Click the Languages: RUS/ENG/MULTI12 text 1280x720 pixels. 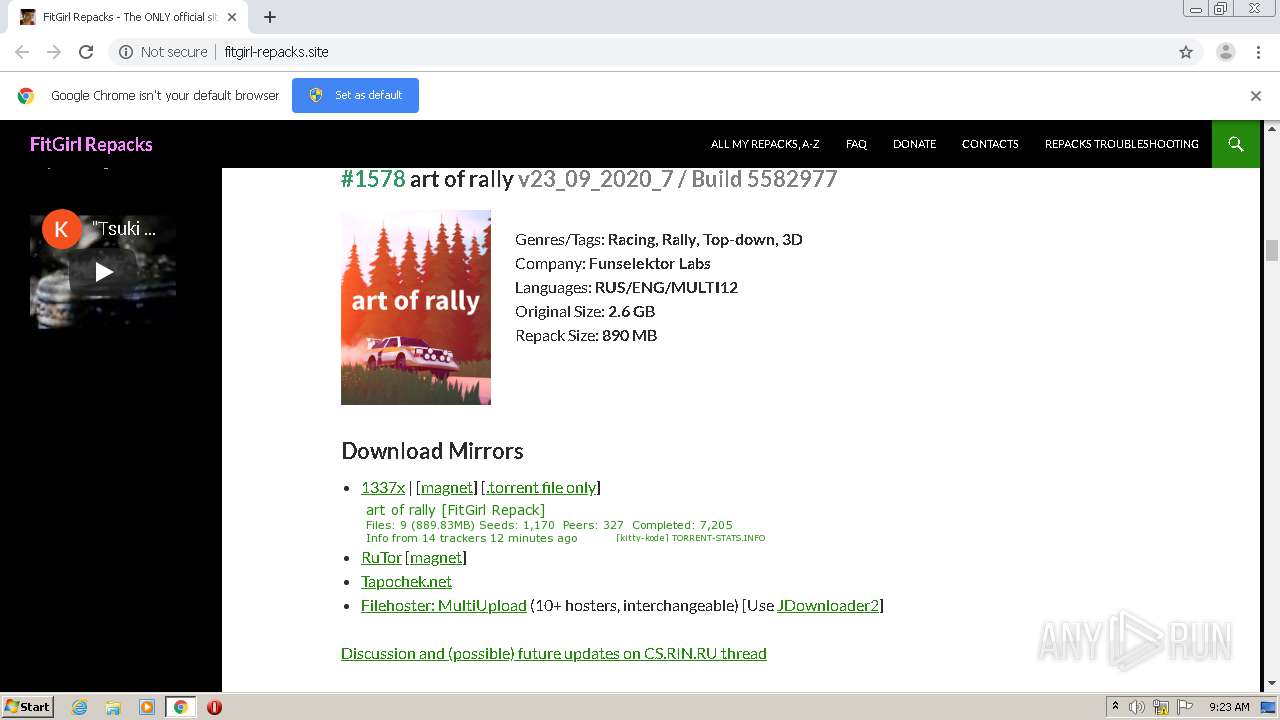[x=626, y=287]
